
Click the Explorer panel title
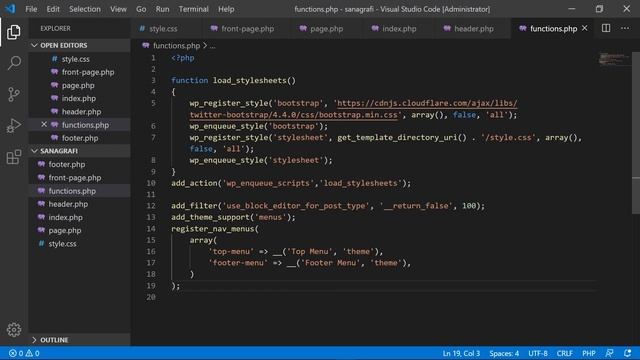coord(56,29)
